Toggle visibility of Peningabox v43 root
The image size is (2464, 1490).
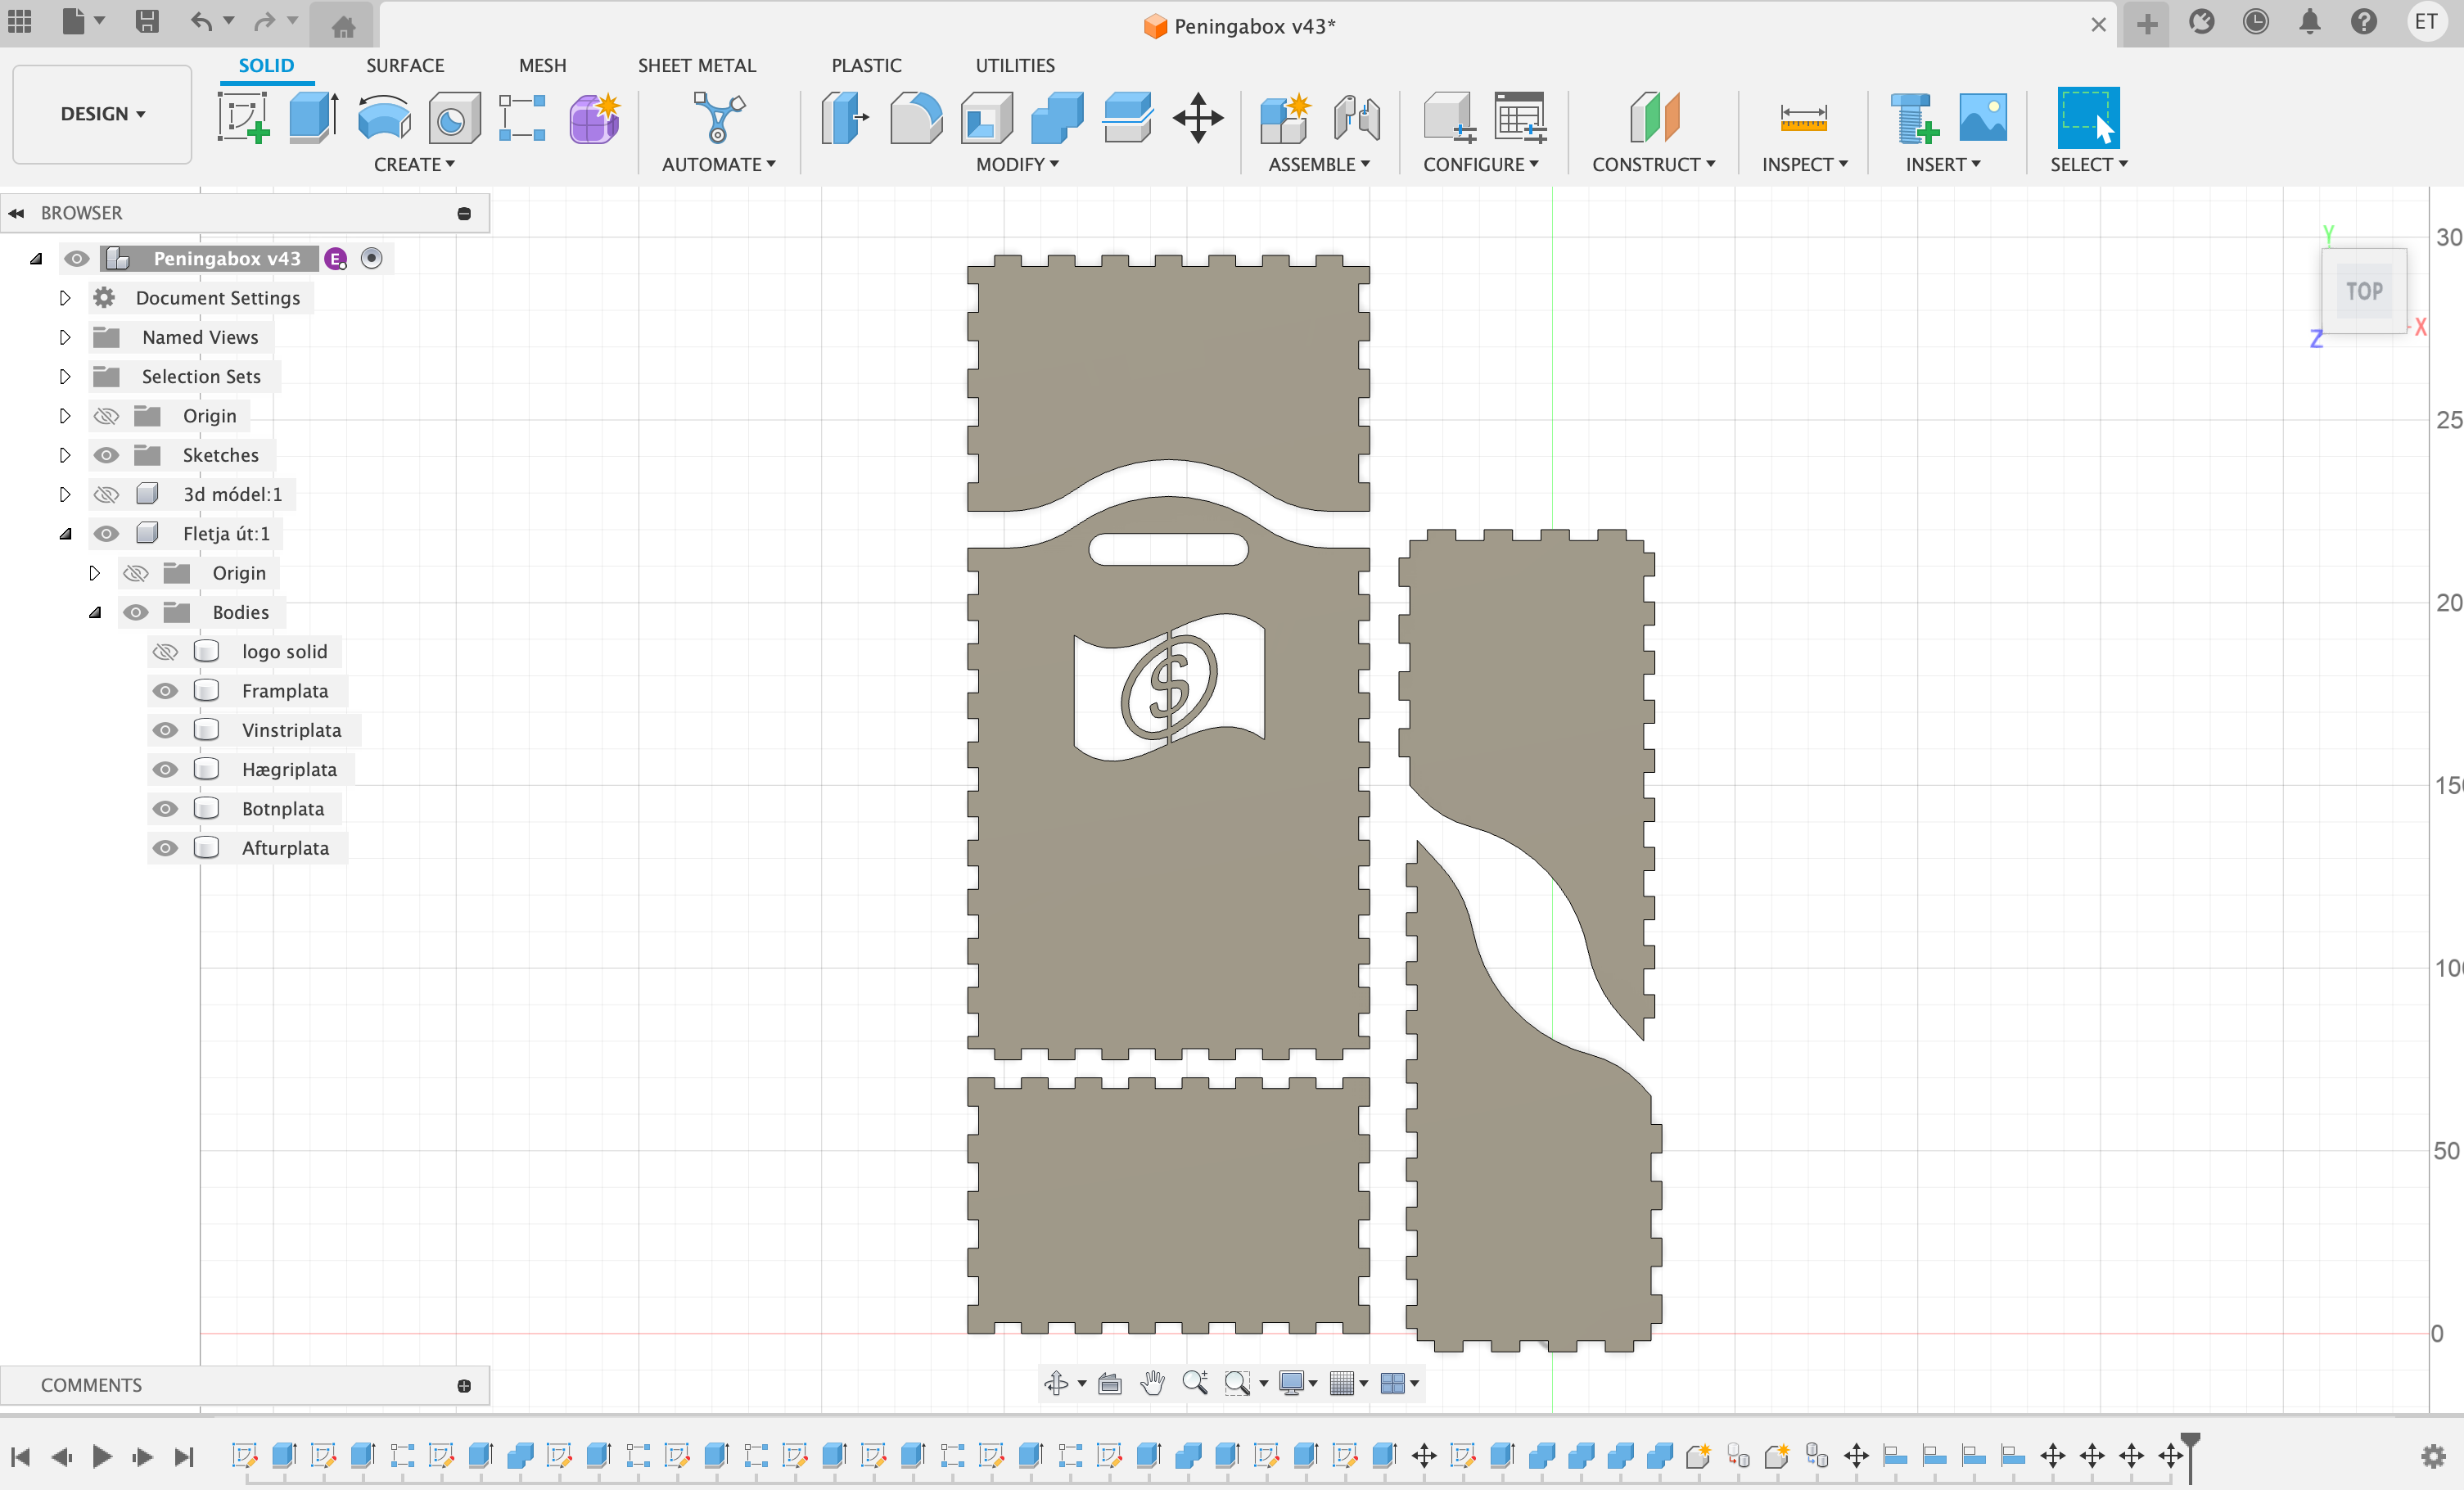(76, 259)
